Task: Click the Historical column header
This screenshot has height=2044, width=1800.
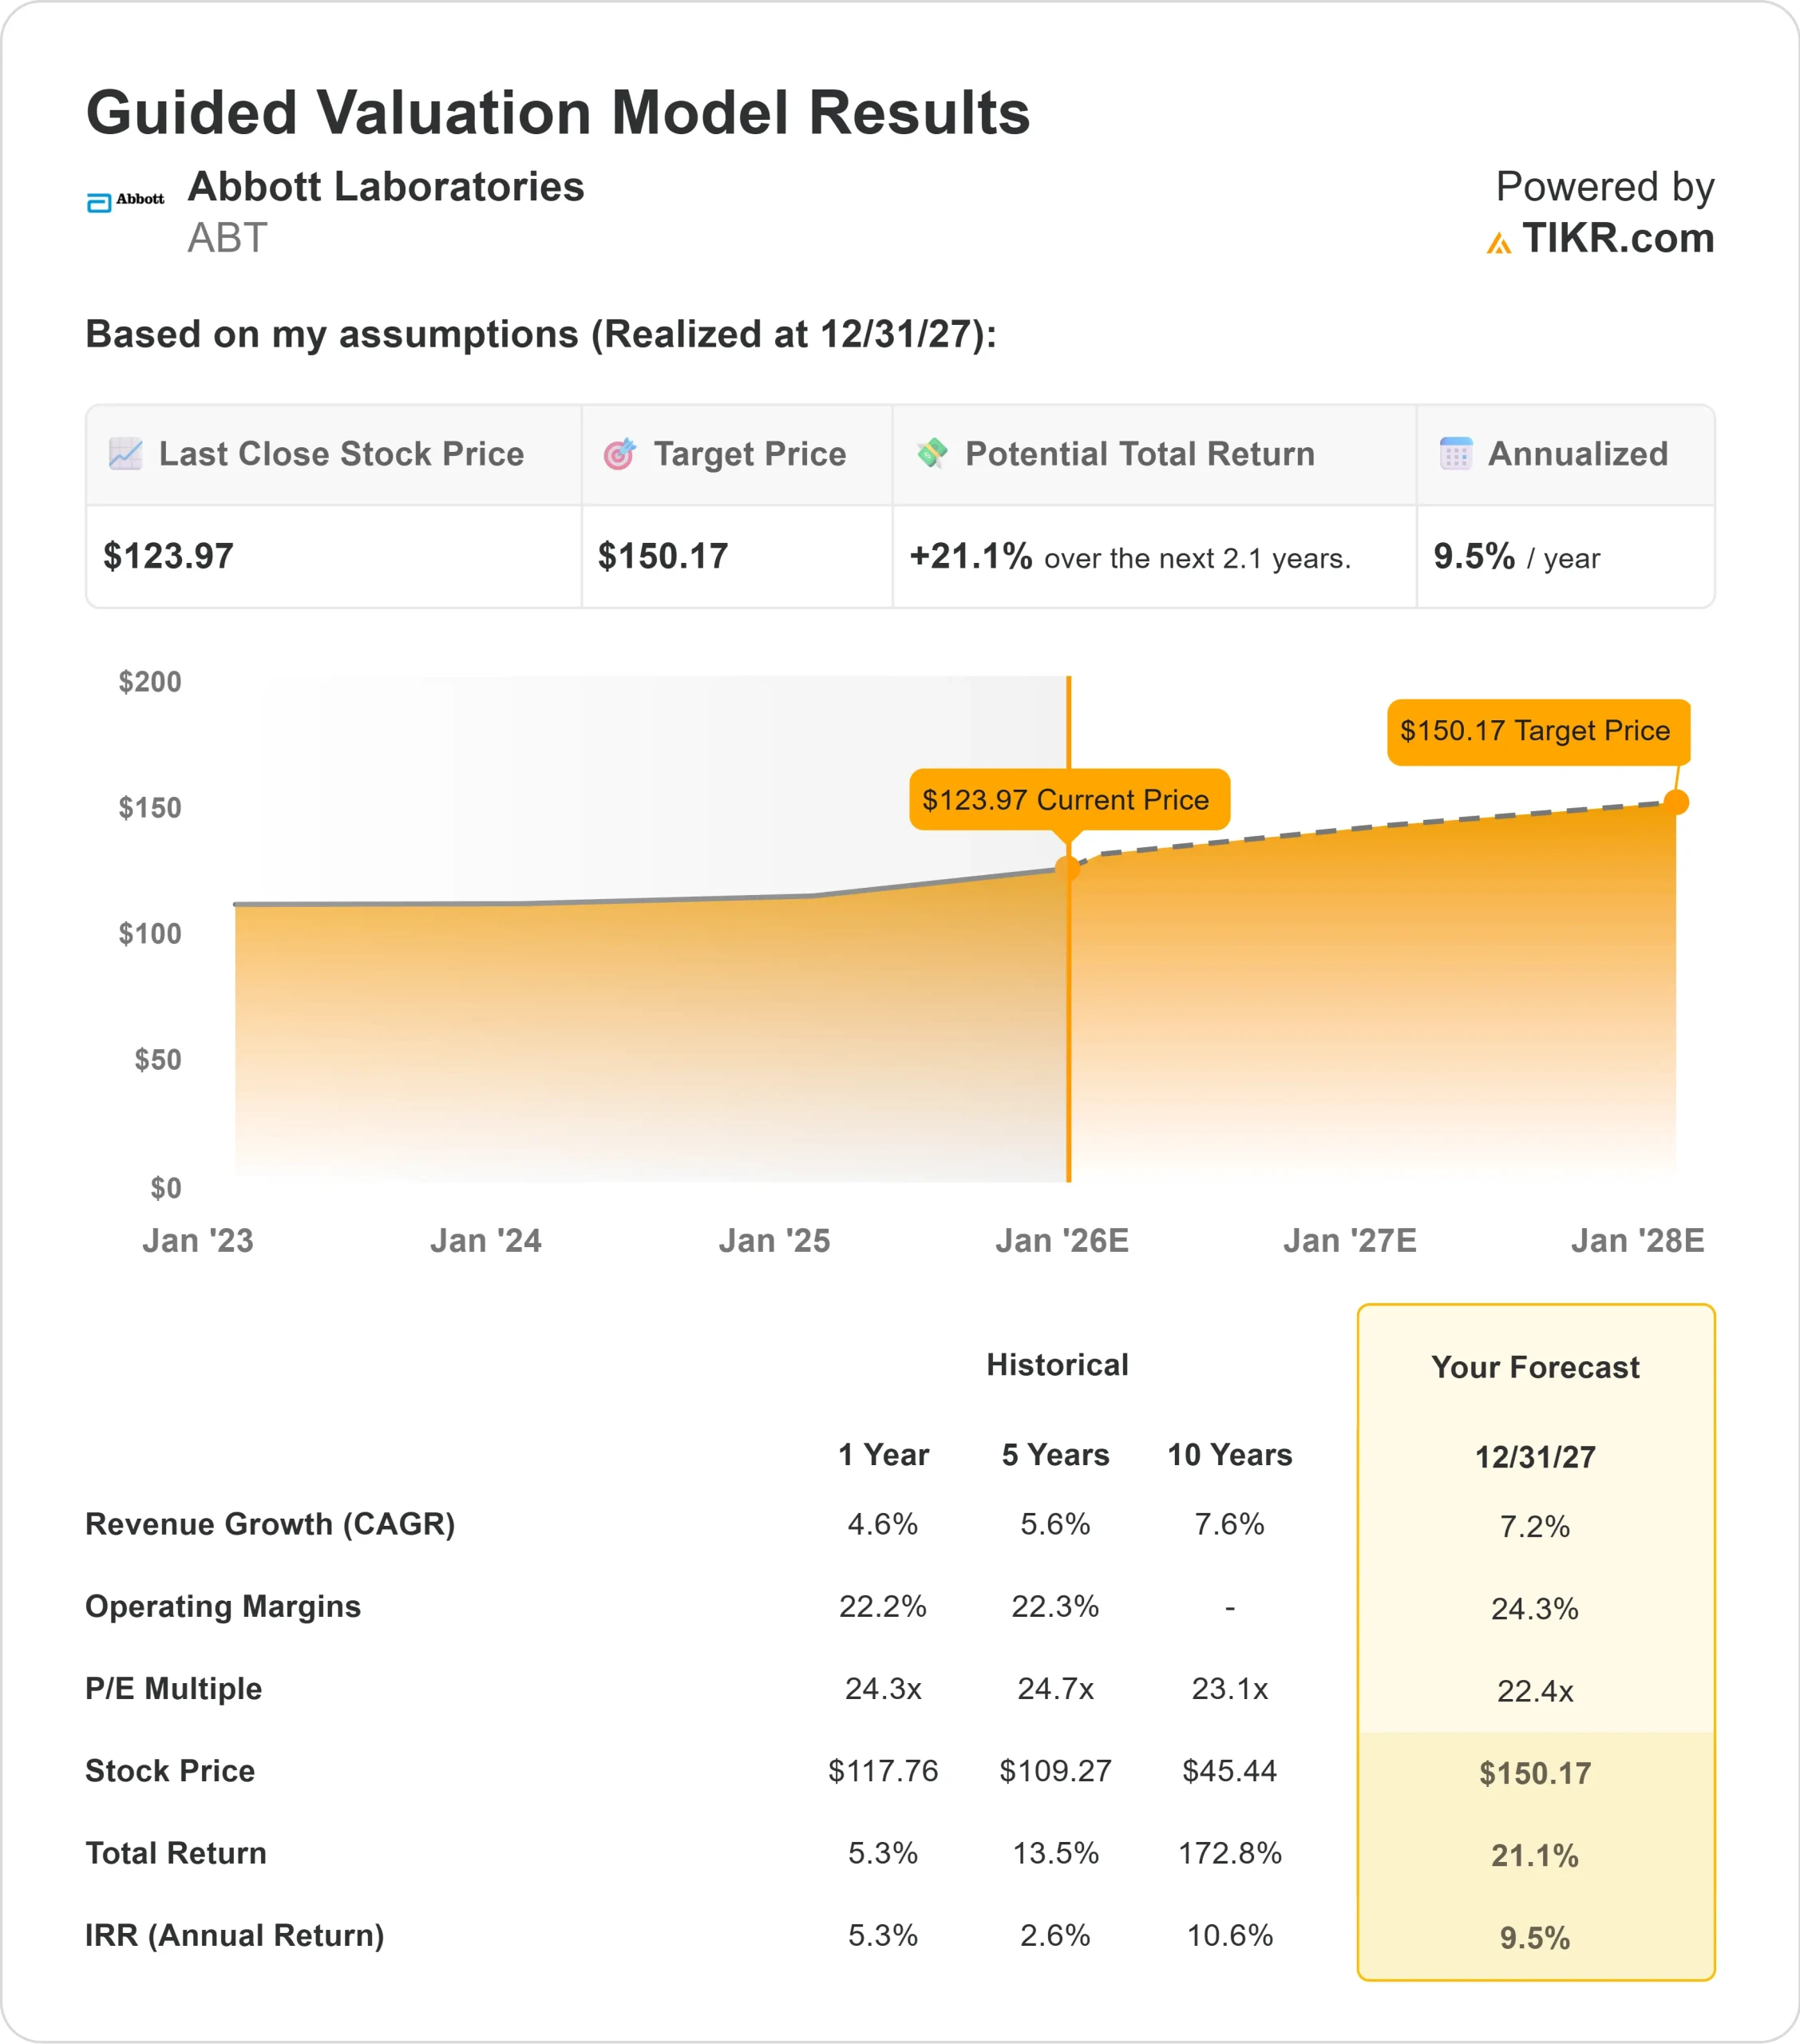Action: tap(1058, 1363)
